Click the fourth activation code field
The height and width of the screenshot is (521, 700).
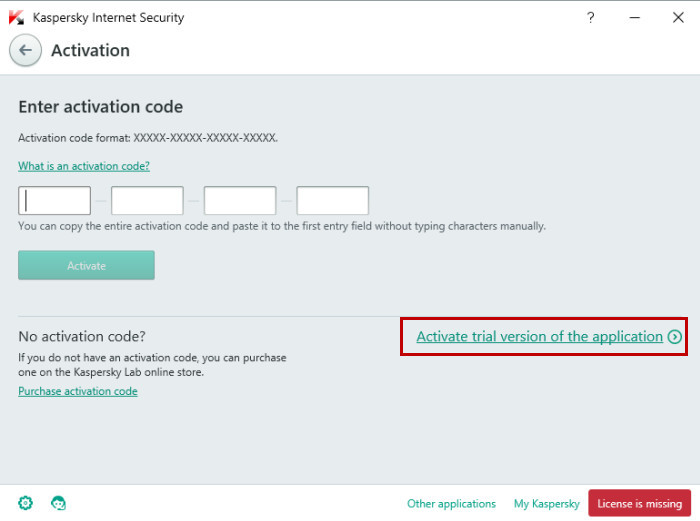click(333, 201)
